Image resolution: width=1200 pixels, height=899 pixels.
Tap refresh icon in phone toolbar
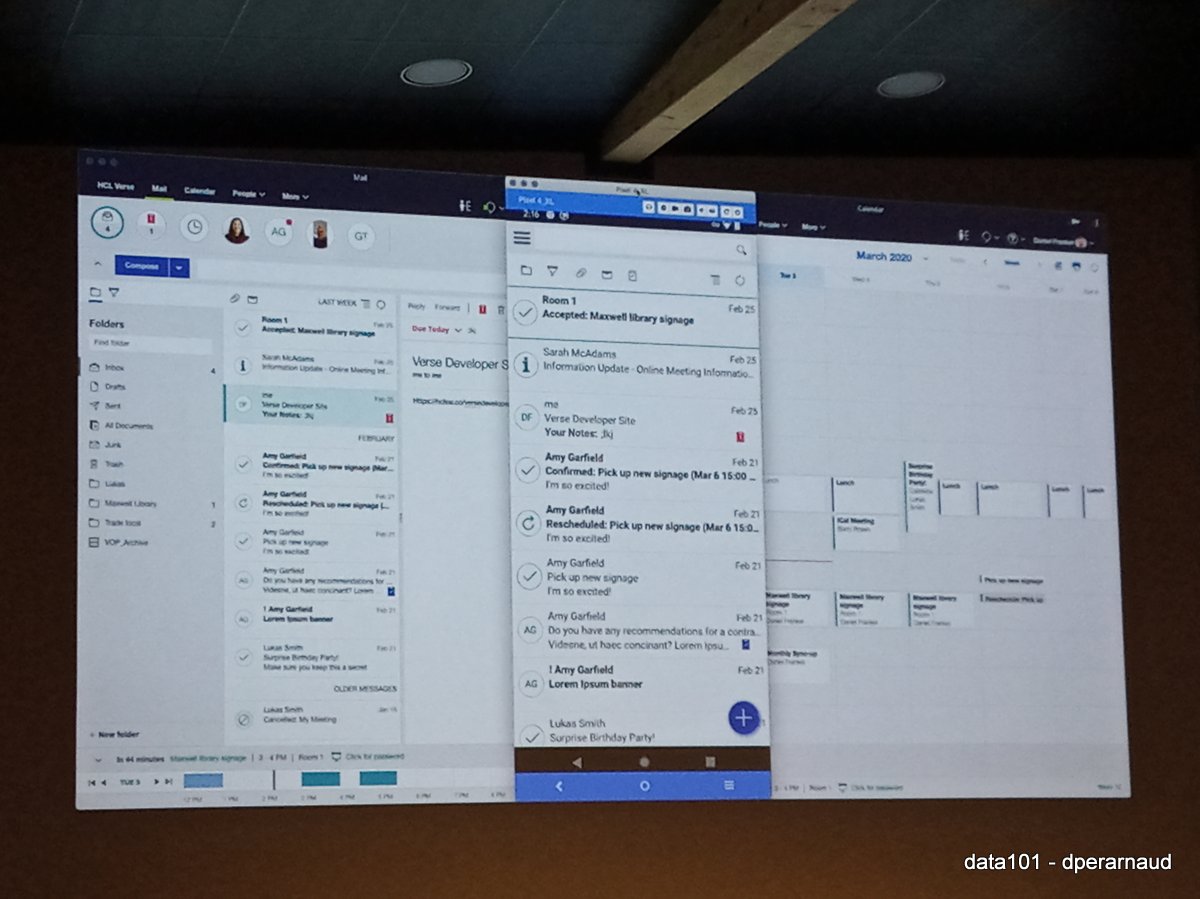tap(740, 281)
